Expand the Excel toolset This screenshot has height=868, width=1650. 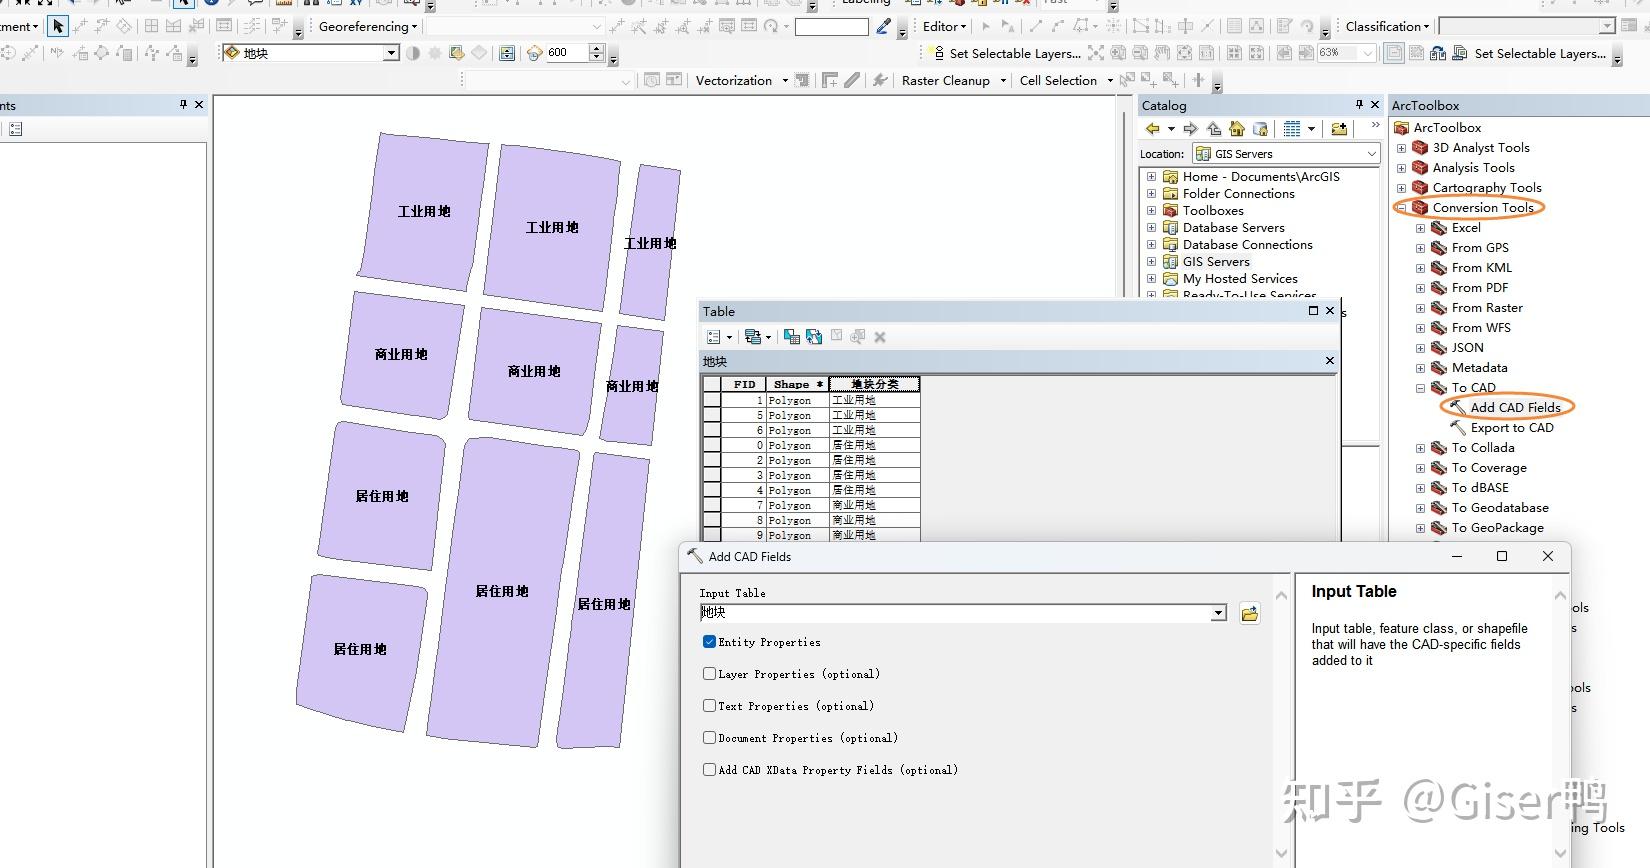click(1420, 228)
